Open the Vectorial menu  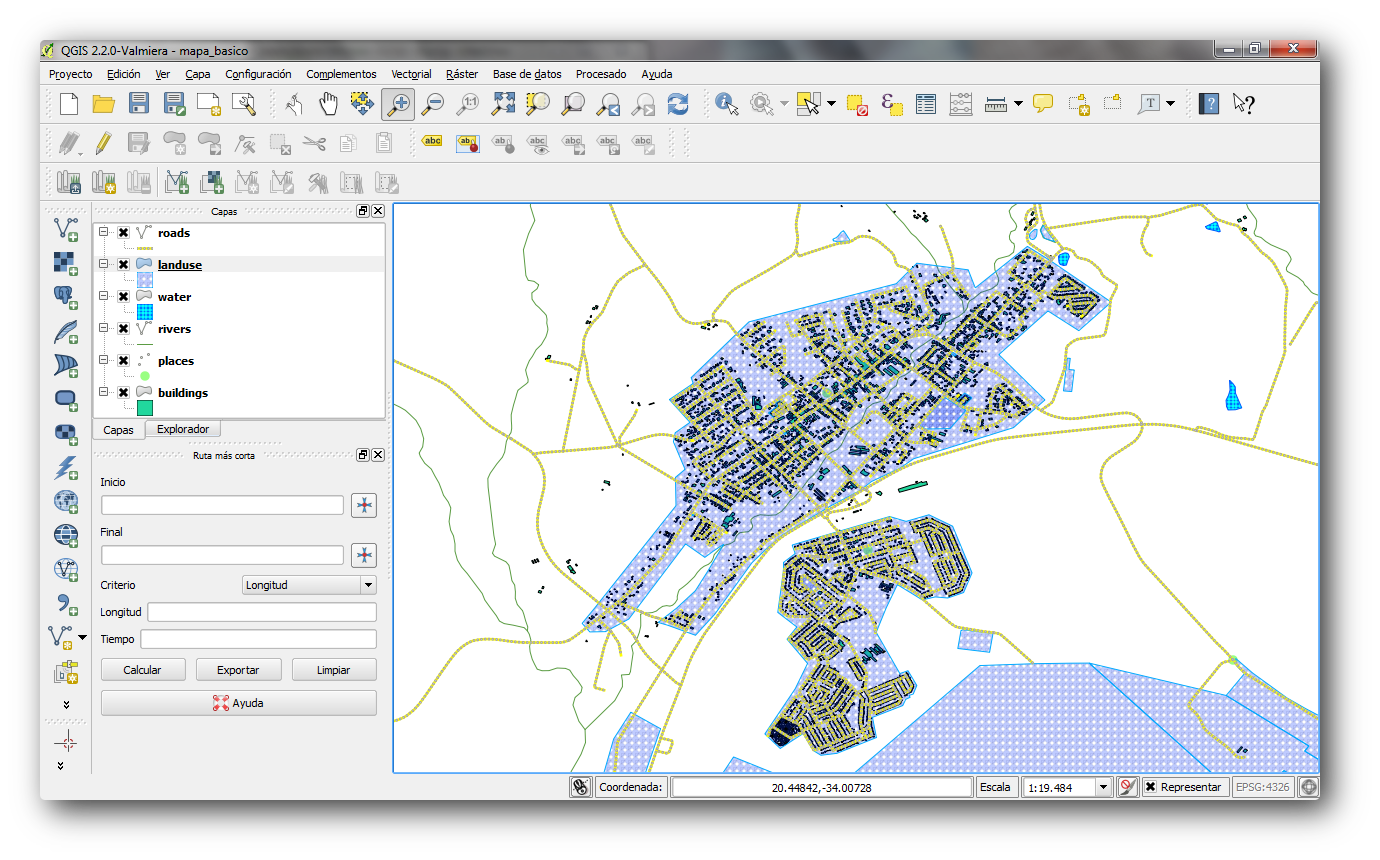(411, 74)
